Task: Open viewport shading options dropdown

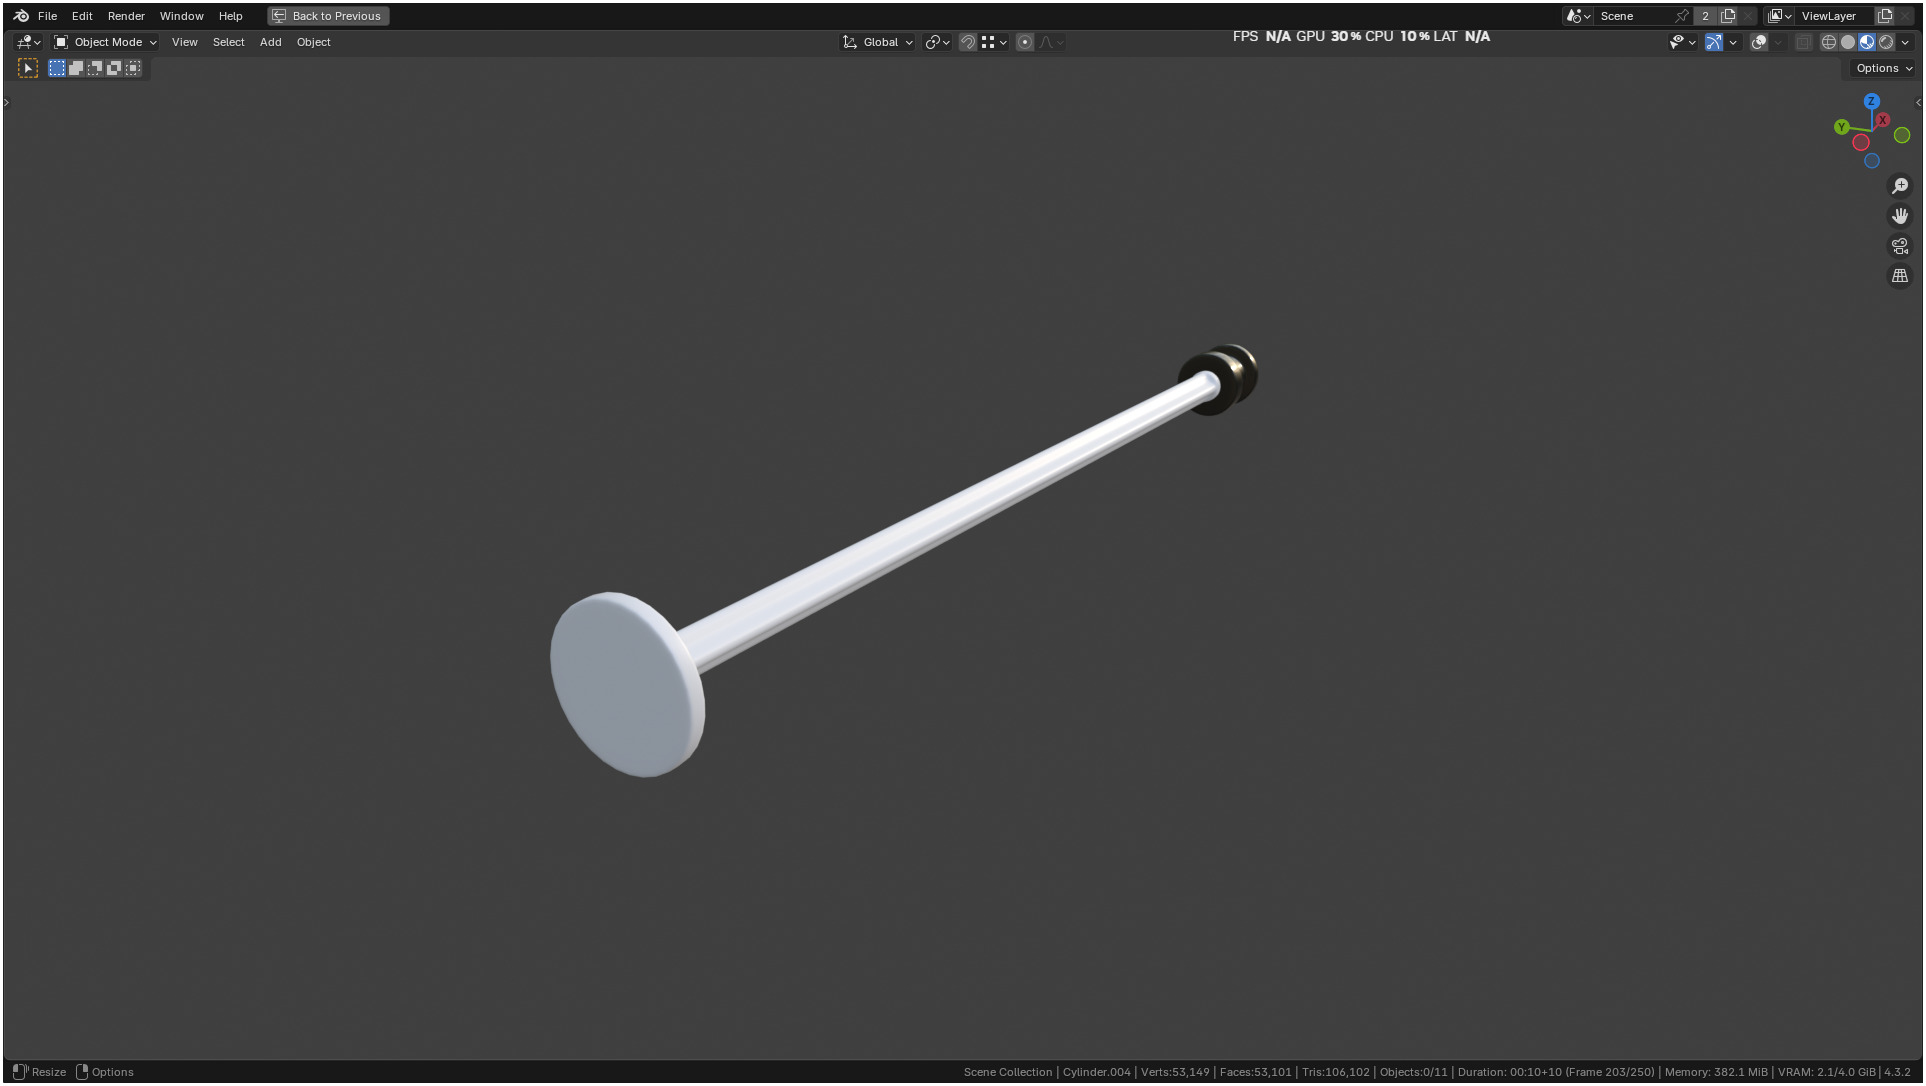Action: pos(1905,42)
